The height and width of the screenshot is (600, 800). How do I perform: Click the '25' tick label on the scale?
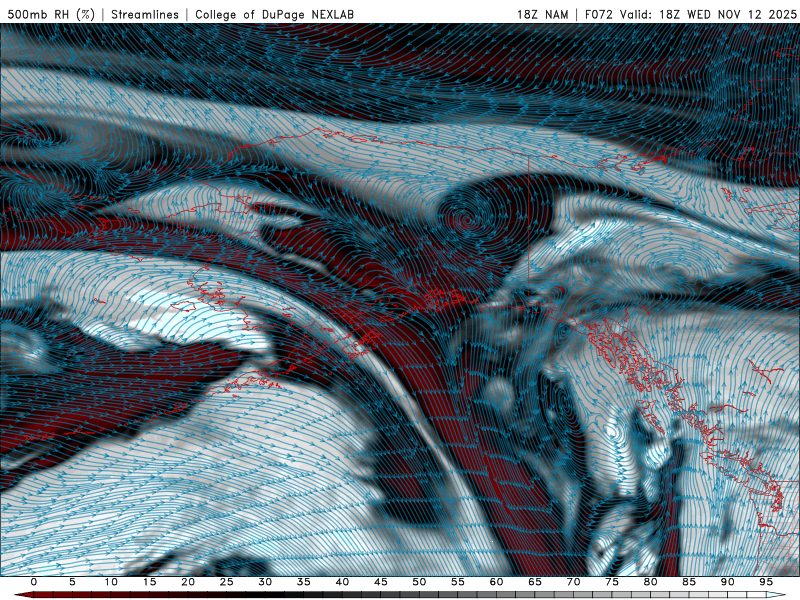point(227,582)
